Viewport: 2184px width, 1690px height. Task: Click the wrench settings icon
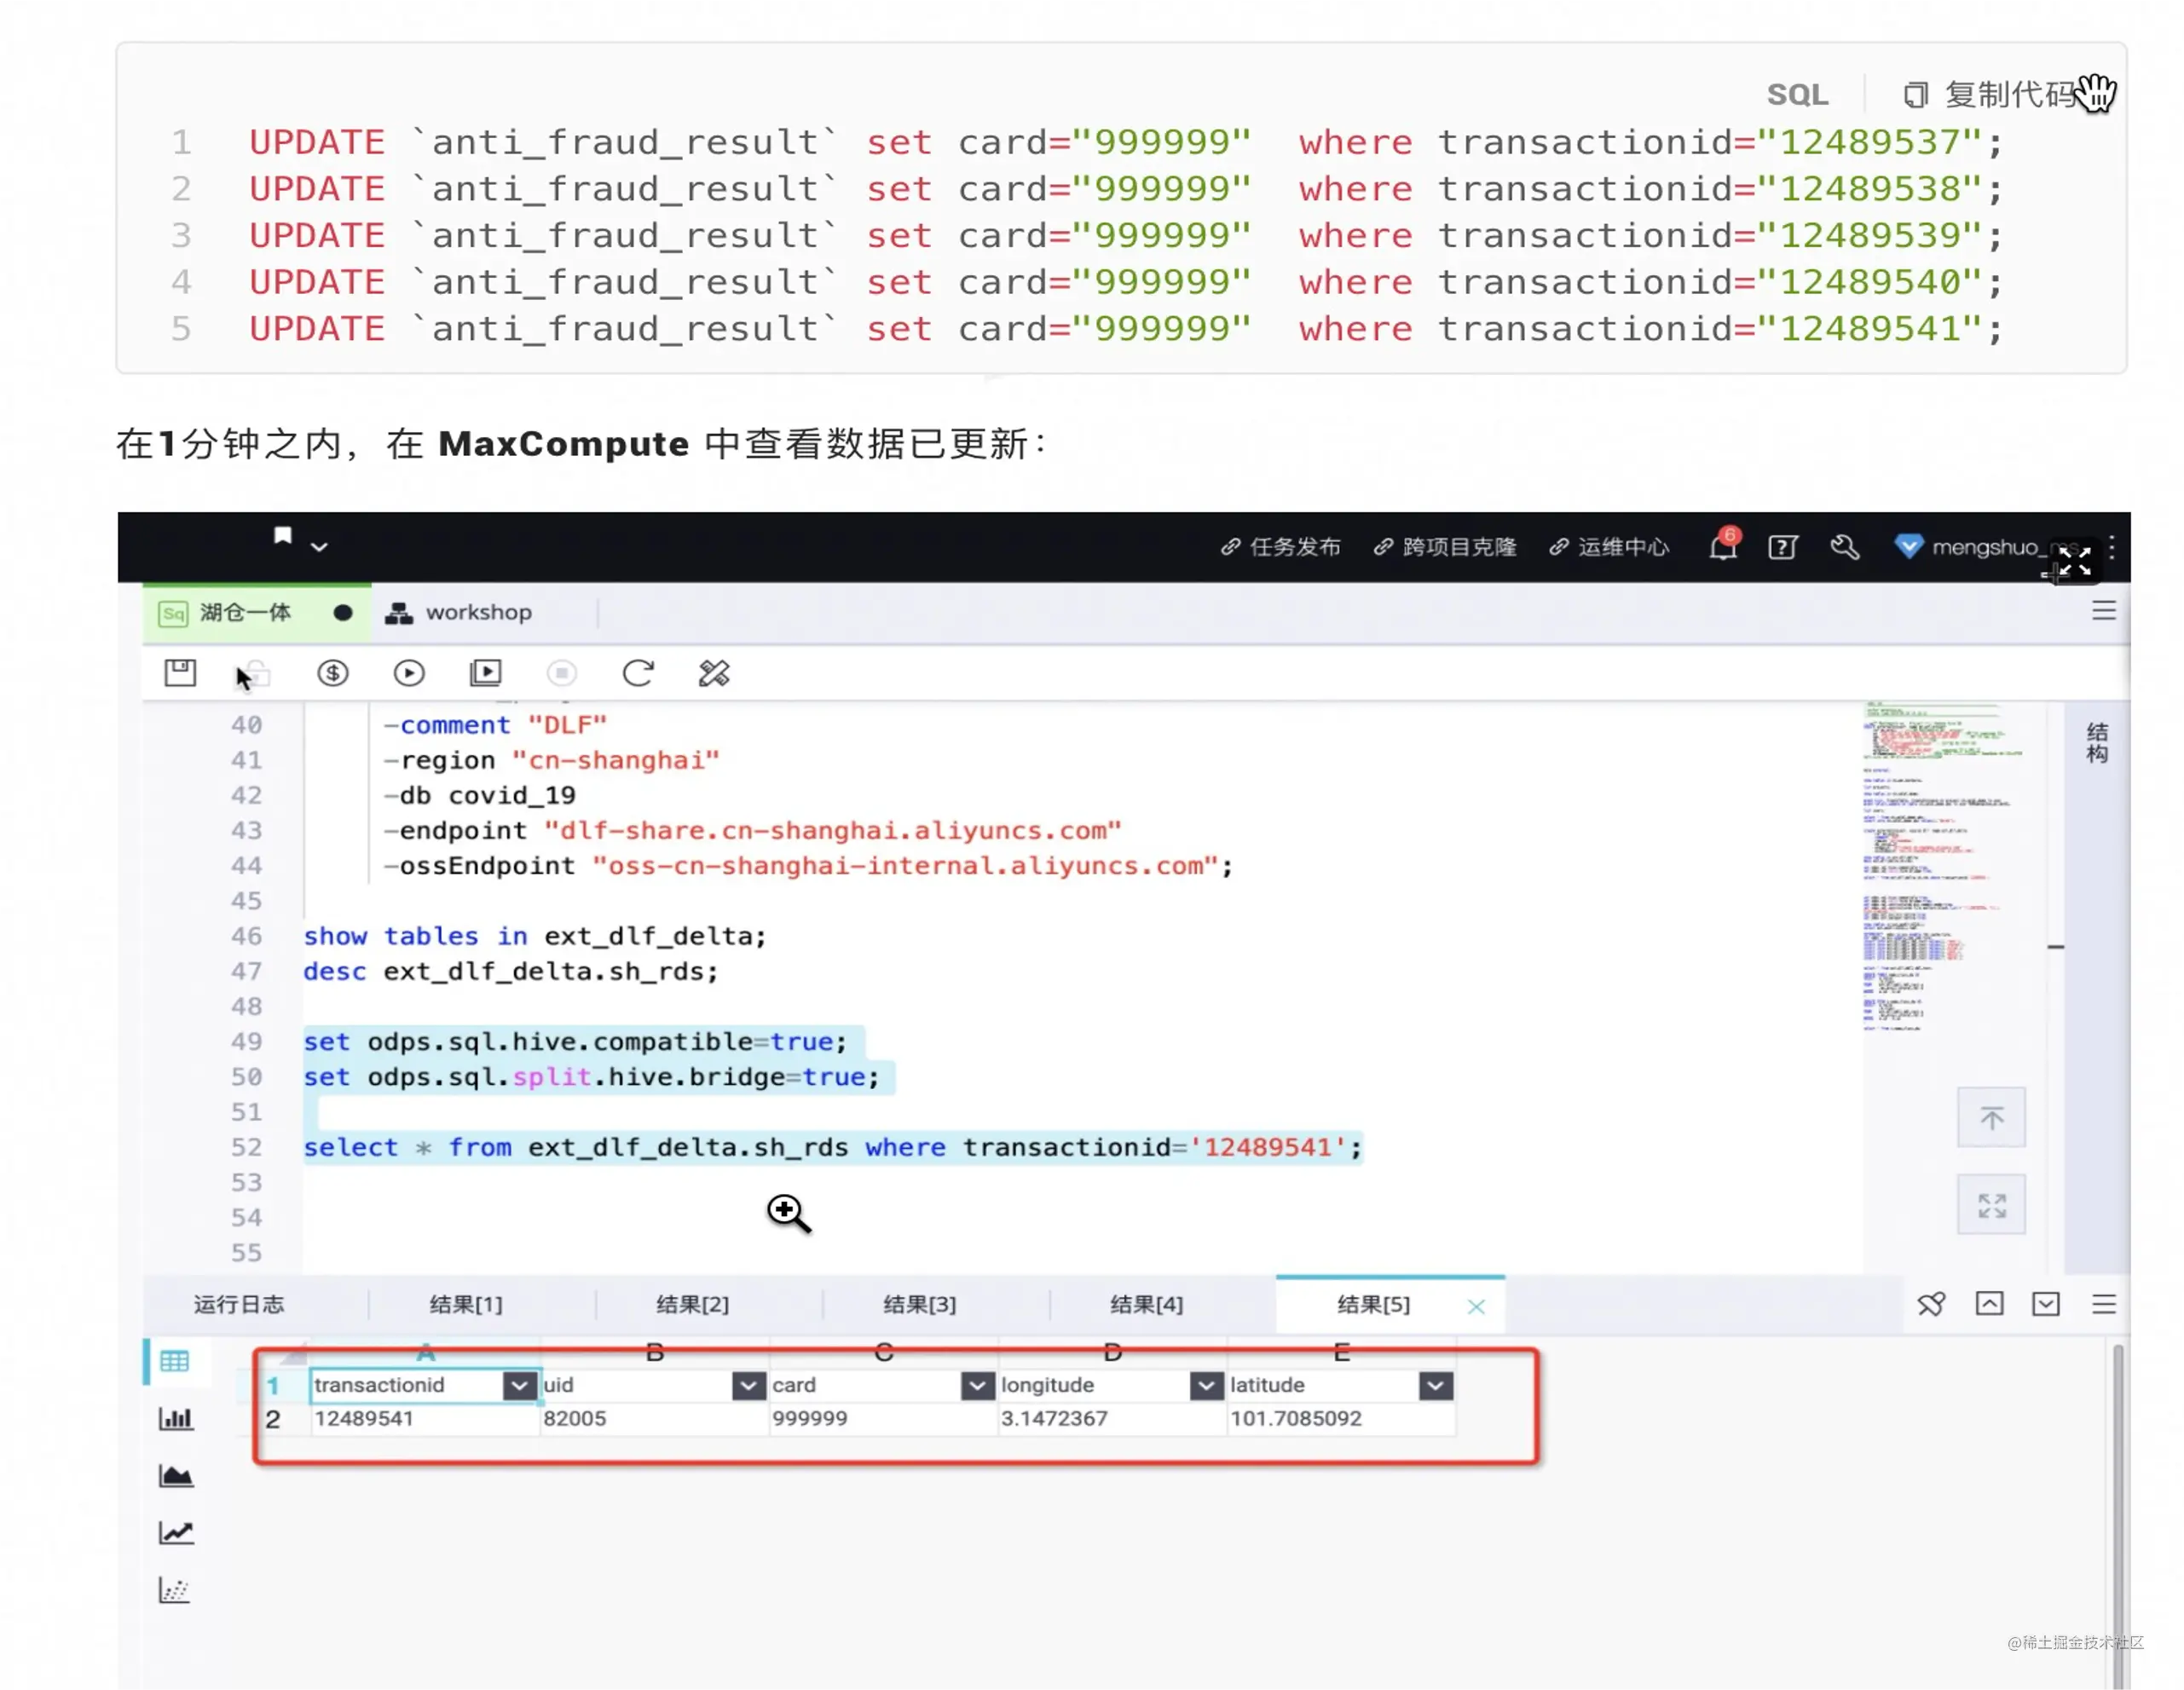(x=1845, y=547)
